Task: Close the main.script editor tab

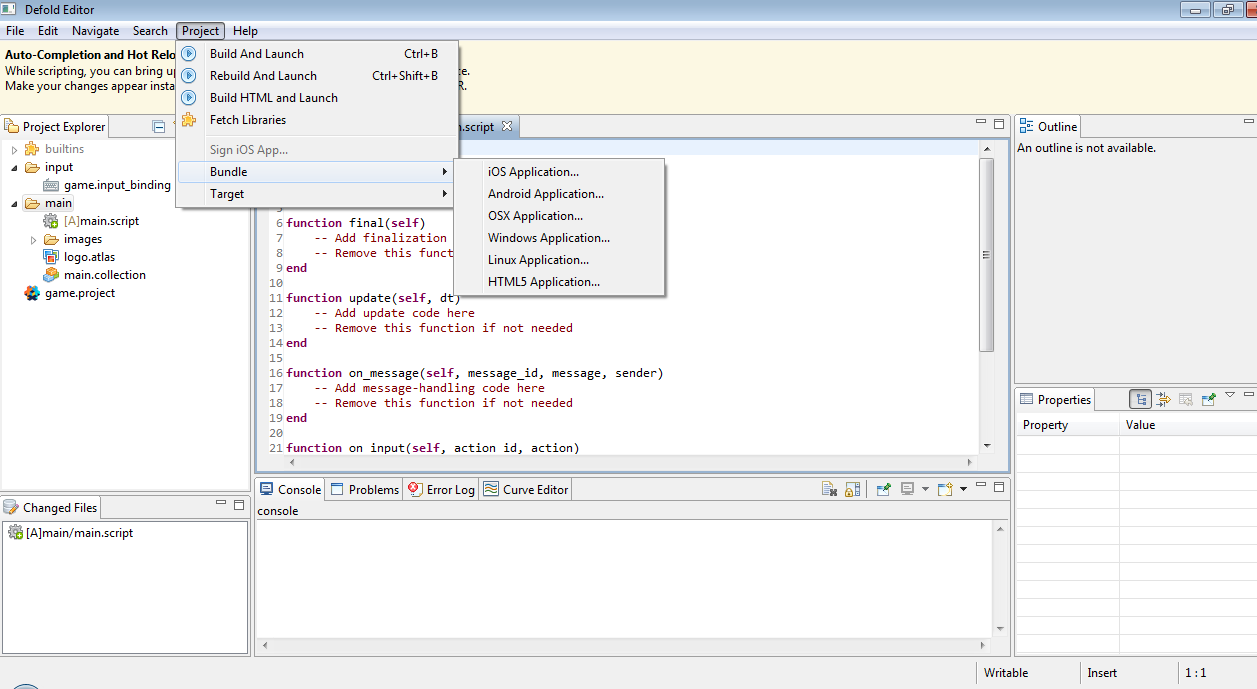Action: [507, 126]
